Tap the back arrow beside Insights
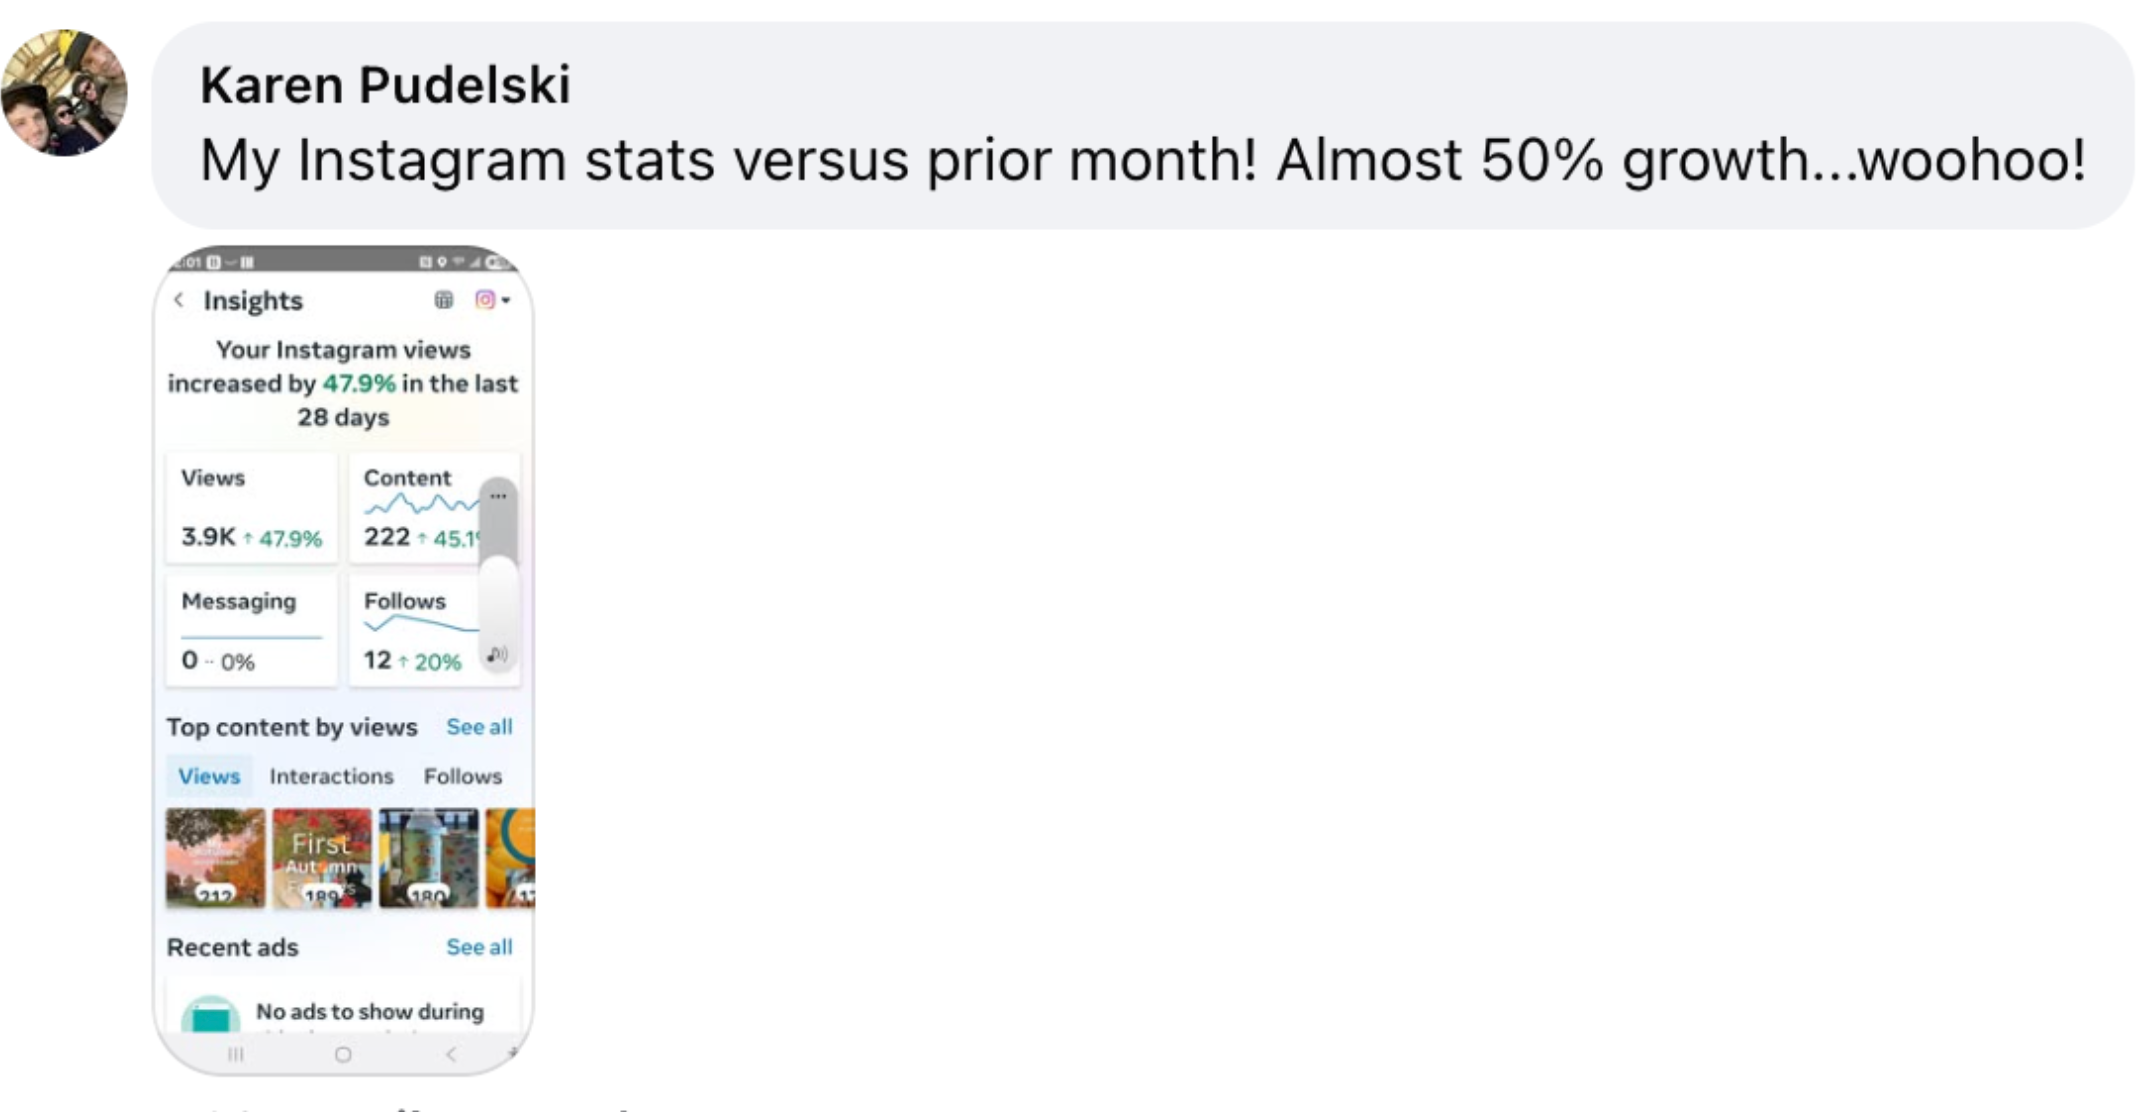This screenshot has height=1112, width=2146. 179,300
